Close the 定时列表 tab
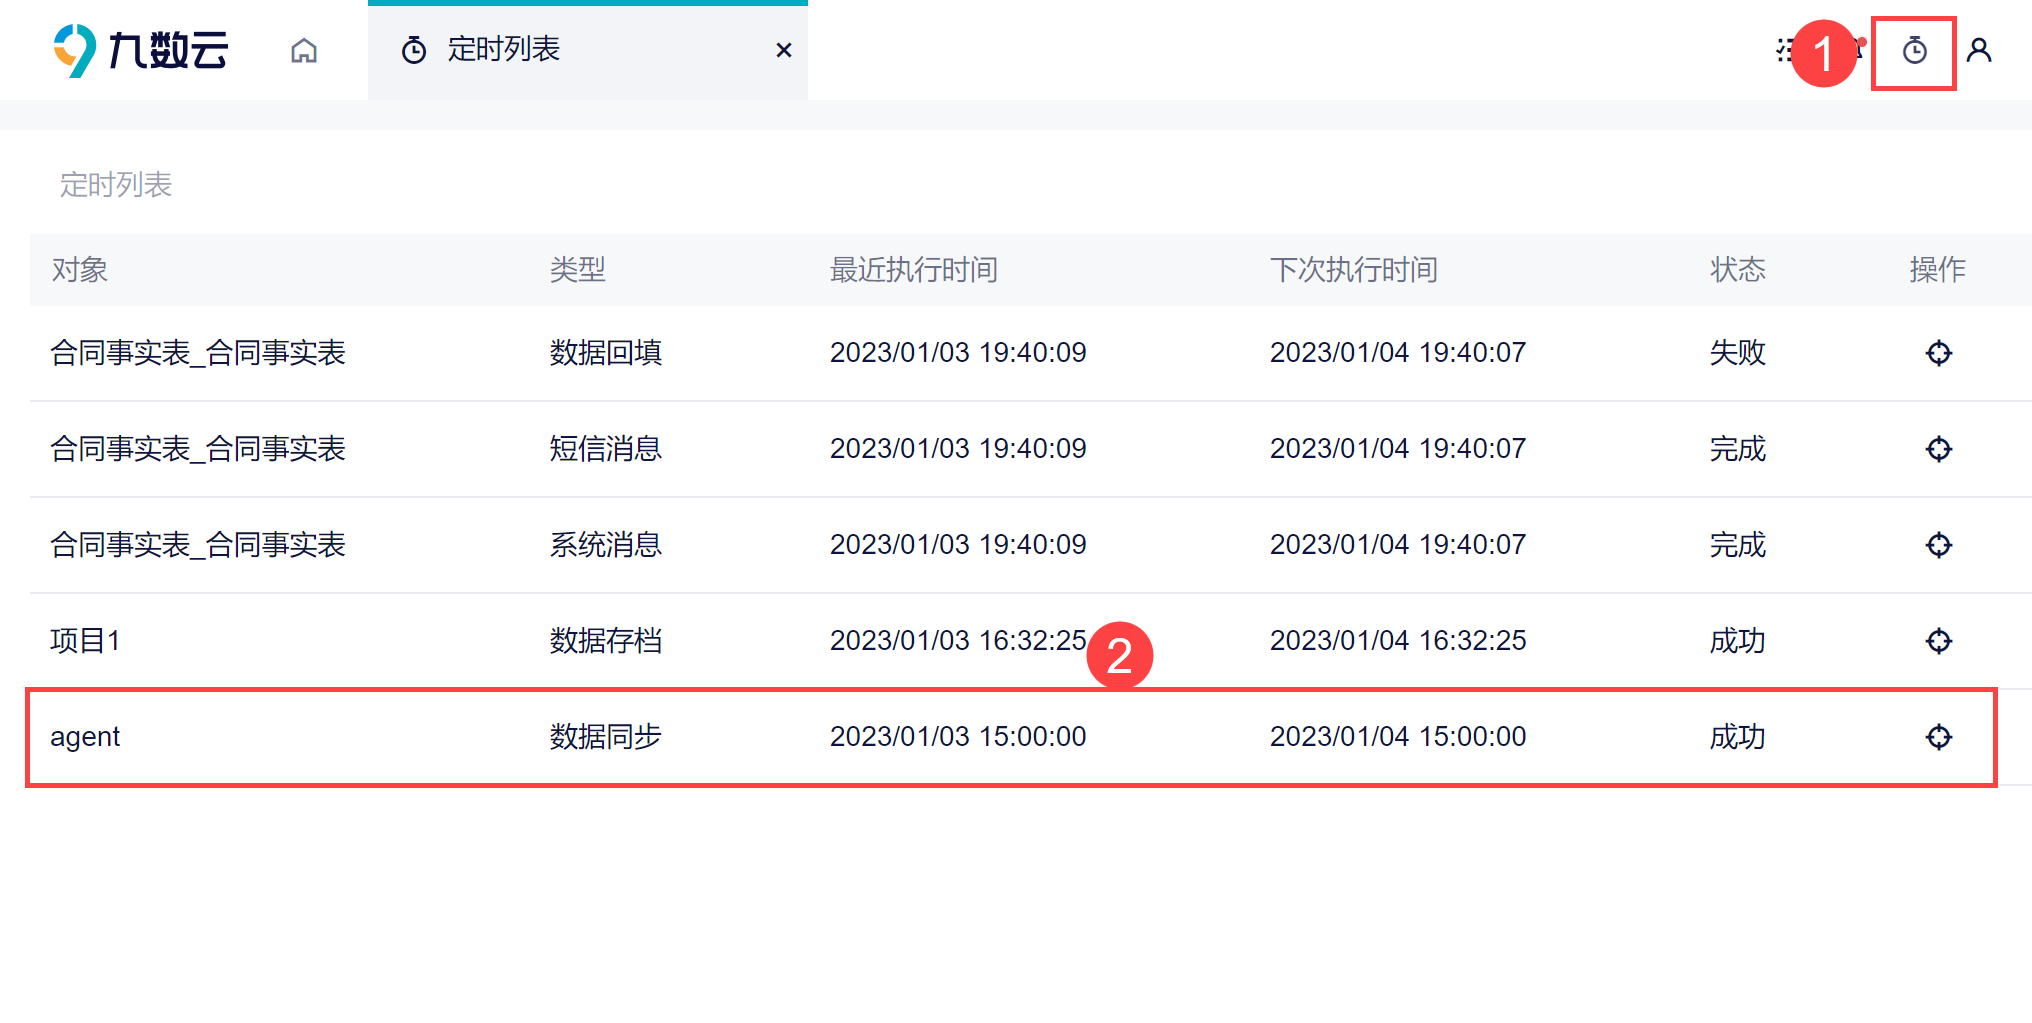 (x=784, y=50)
